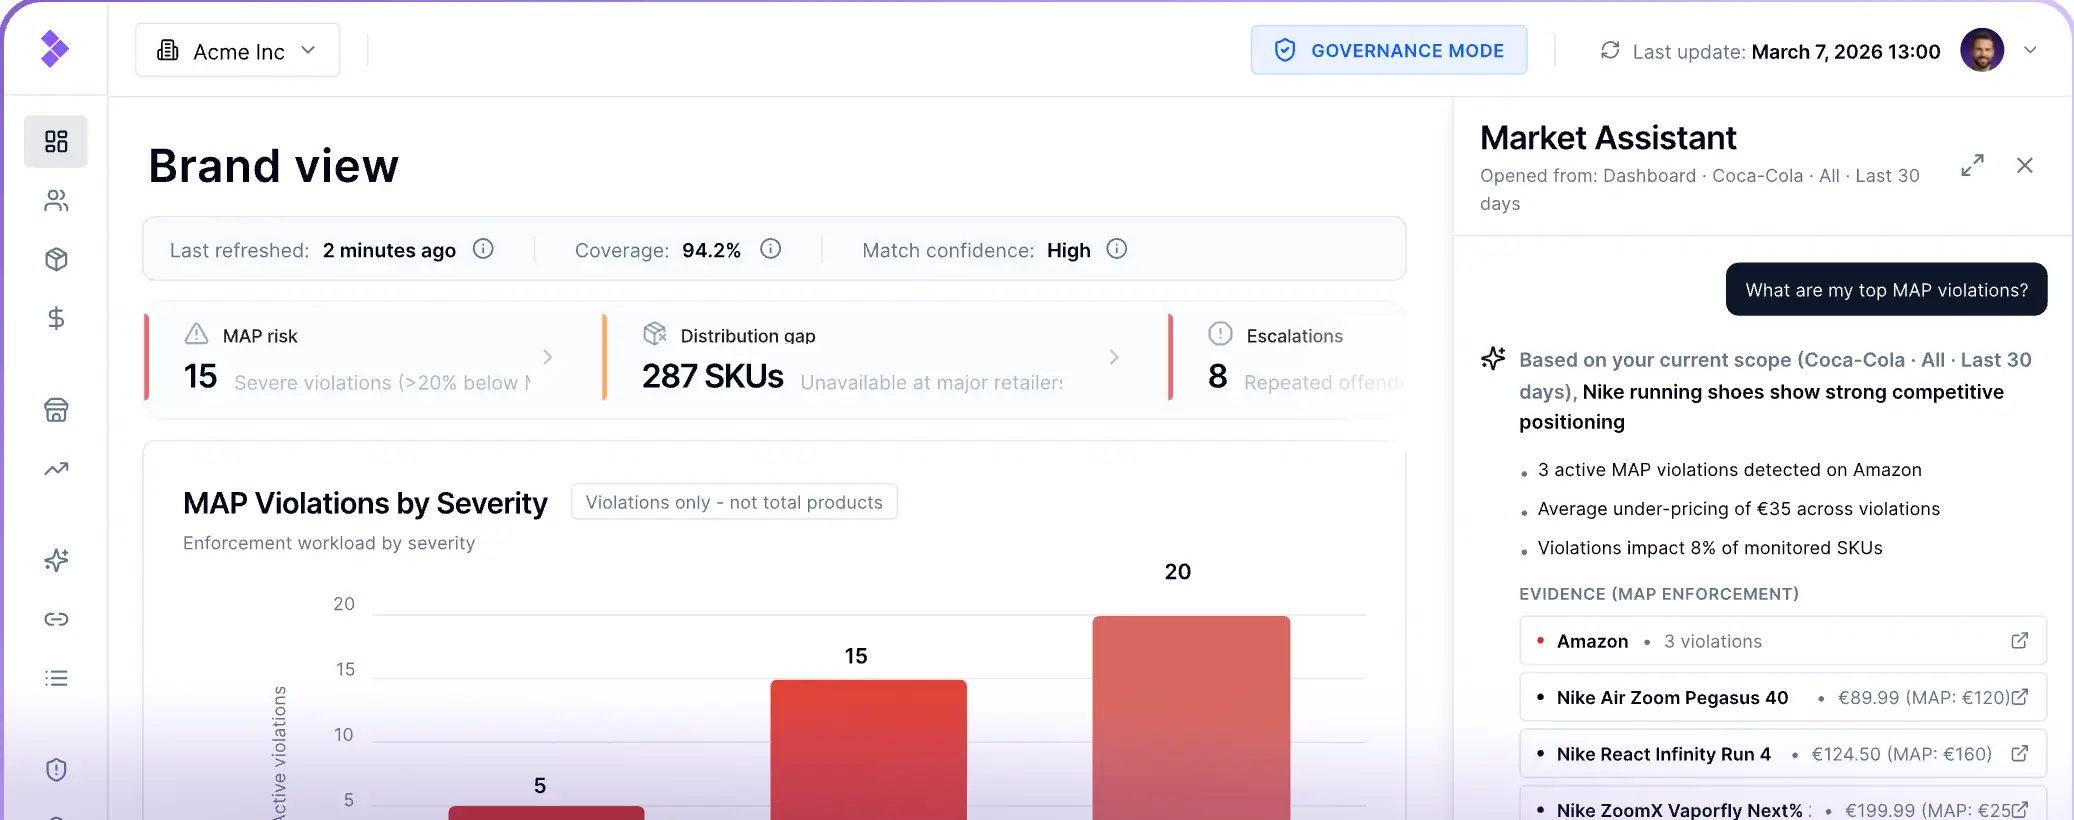Open the Acme Inc organization dropdown
The image size is (2074, 820).
click(238, 50)
